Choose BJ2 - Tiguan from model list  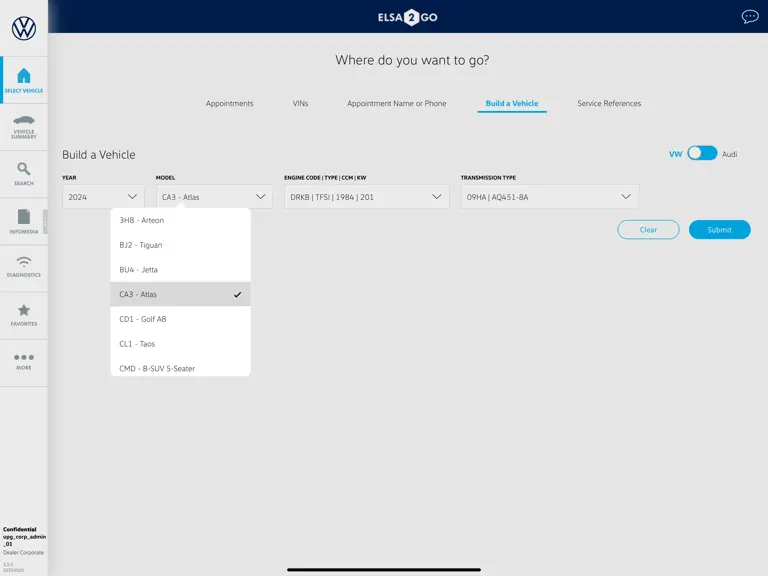click(x=181, y=245)
